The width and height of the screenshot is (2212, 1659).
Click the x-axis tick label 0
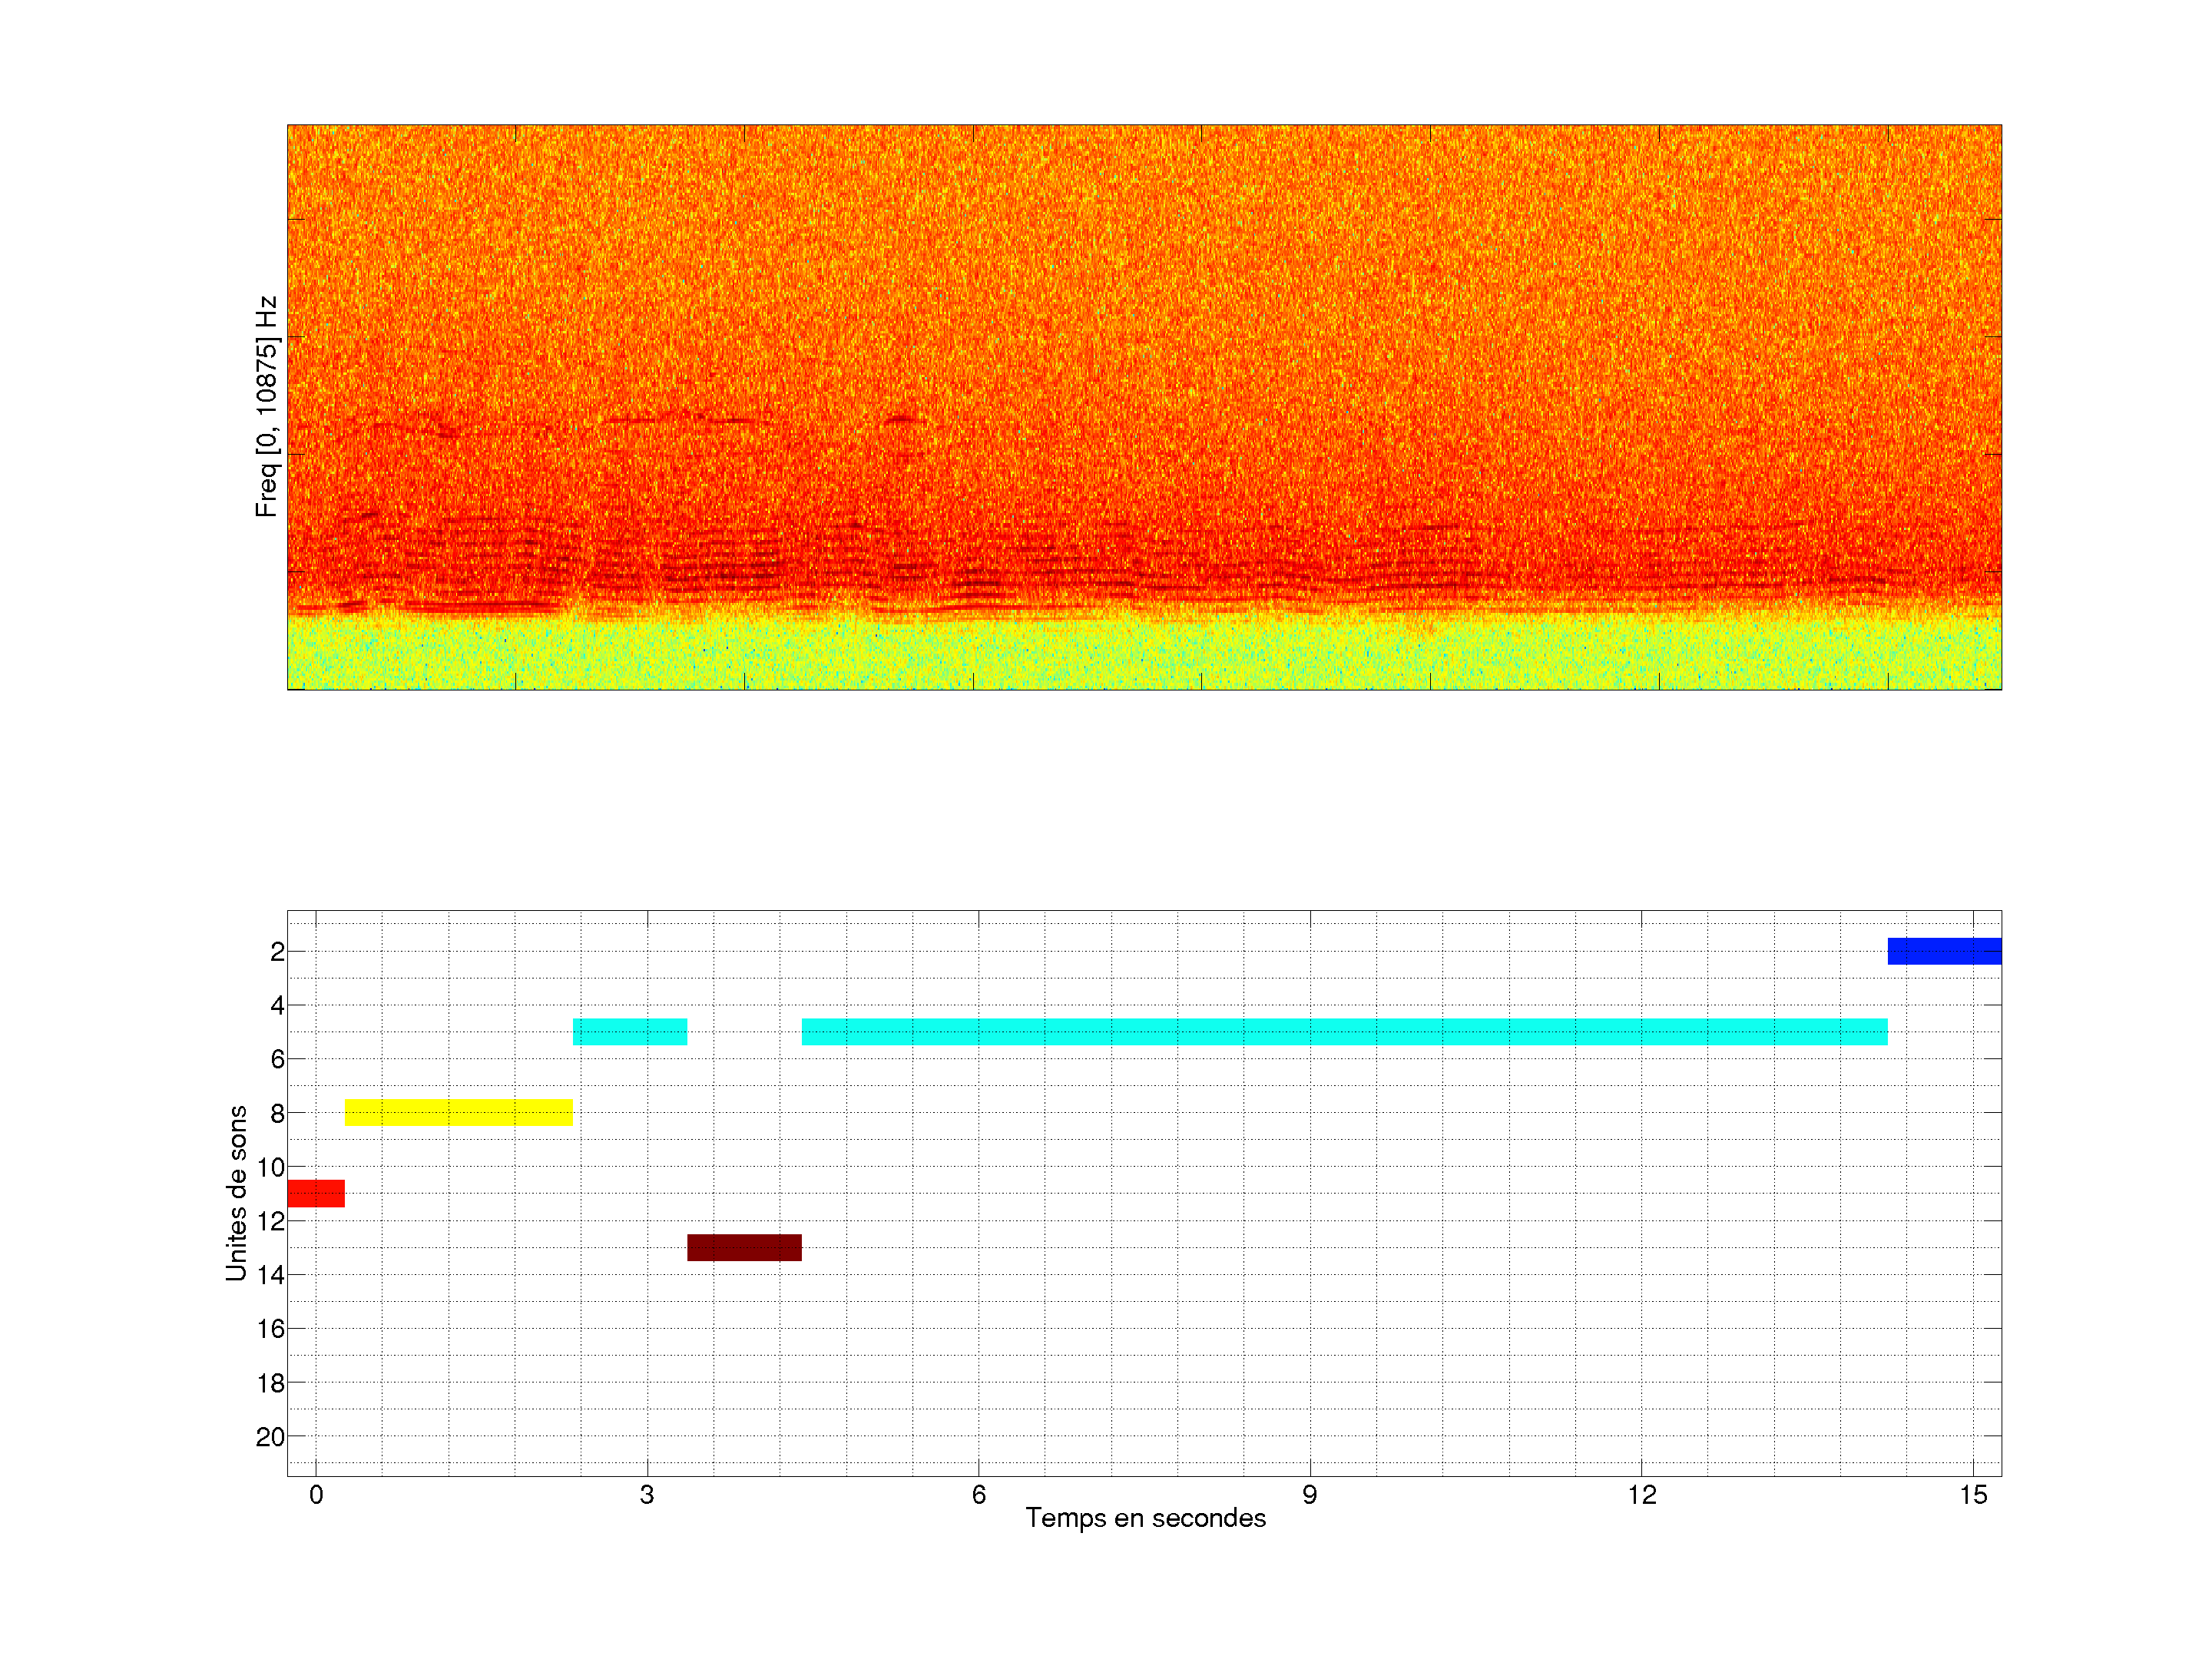(x=316, y=1495)
